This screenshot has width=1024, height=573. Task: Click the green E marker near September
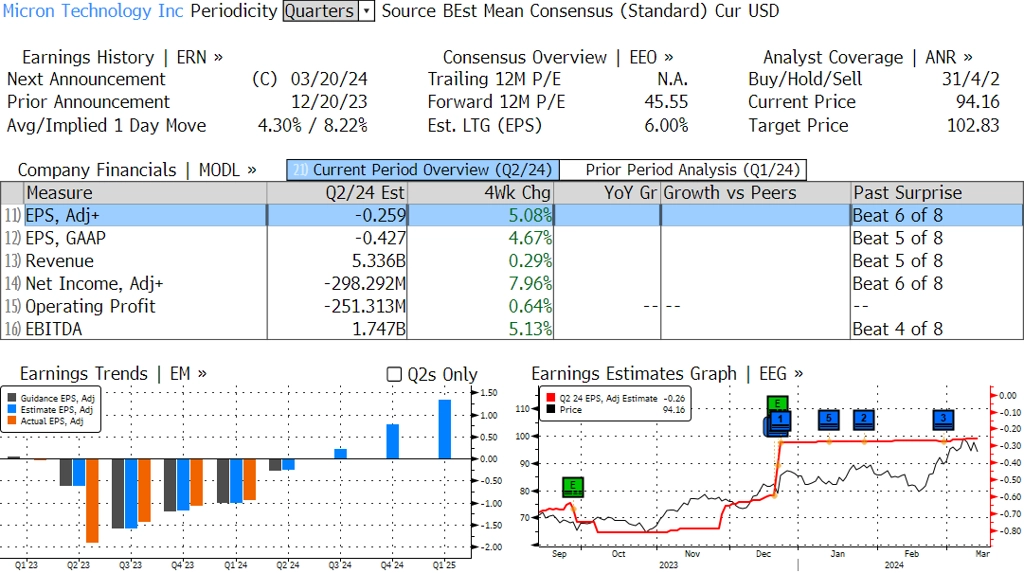(x=573, y=487)
